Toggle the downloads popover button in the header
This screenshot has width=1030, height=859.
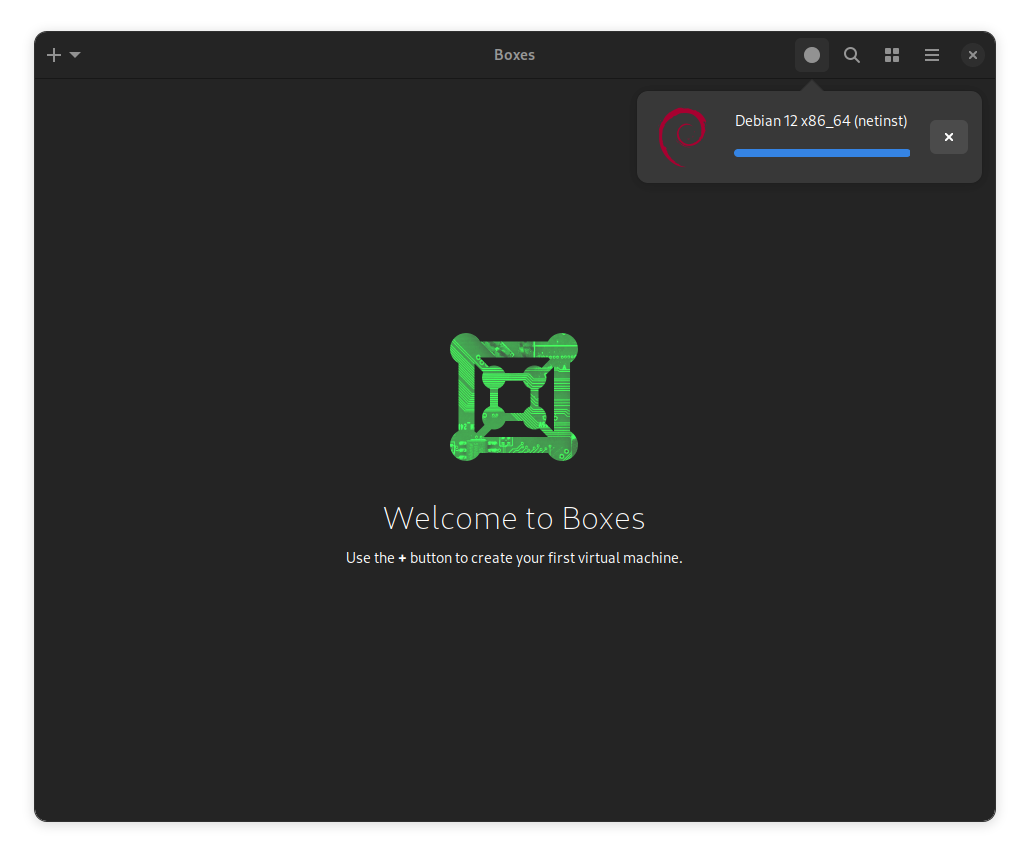[811, 55]
